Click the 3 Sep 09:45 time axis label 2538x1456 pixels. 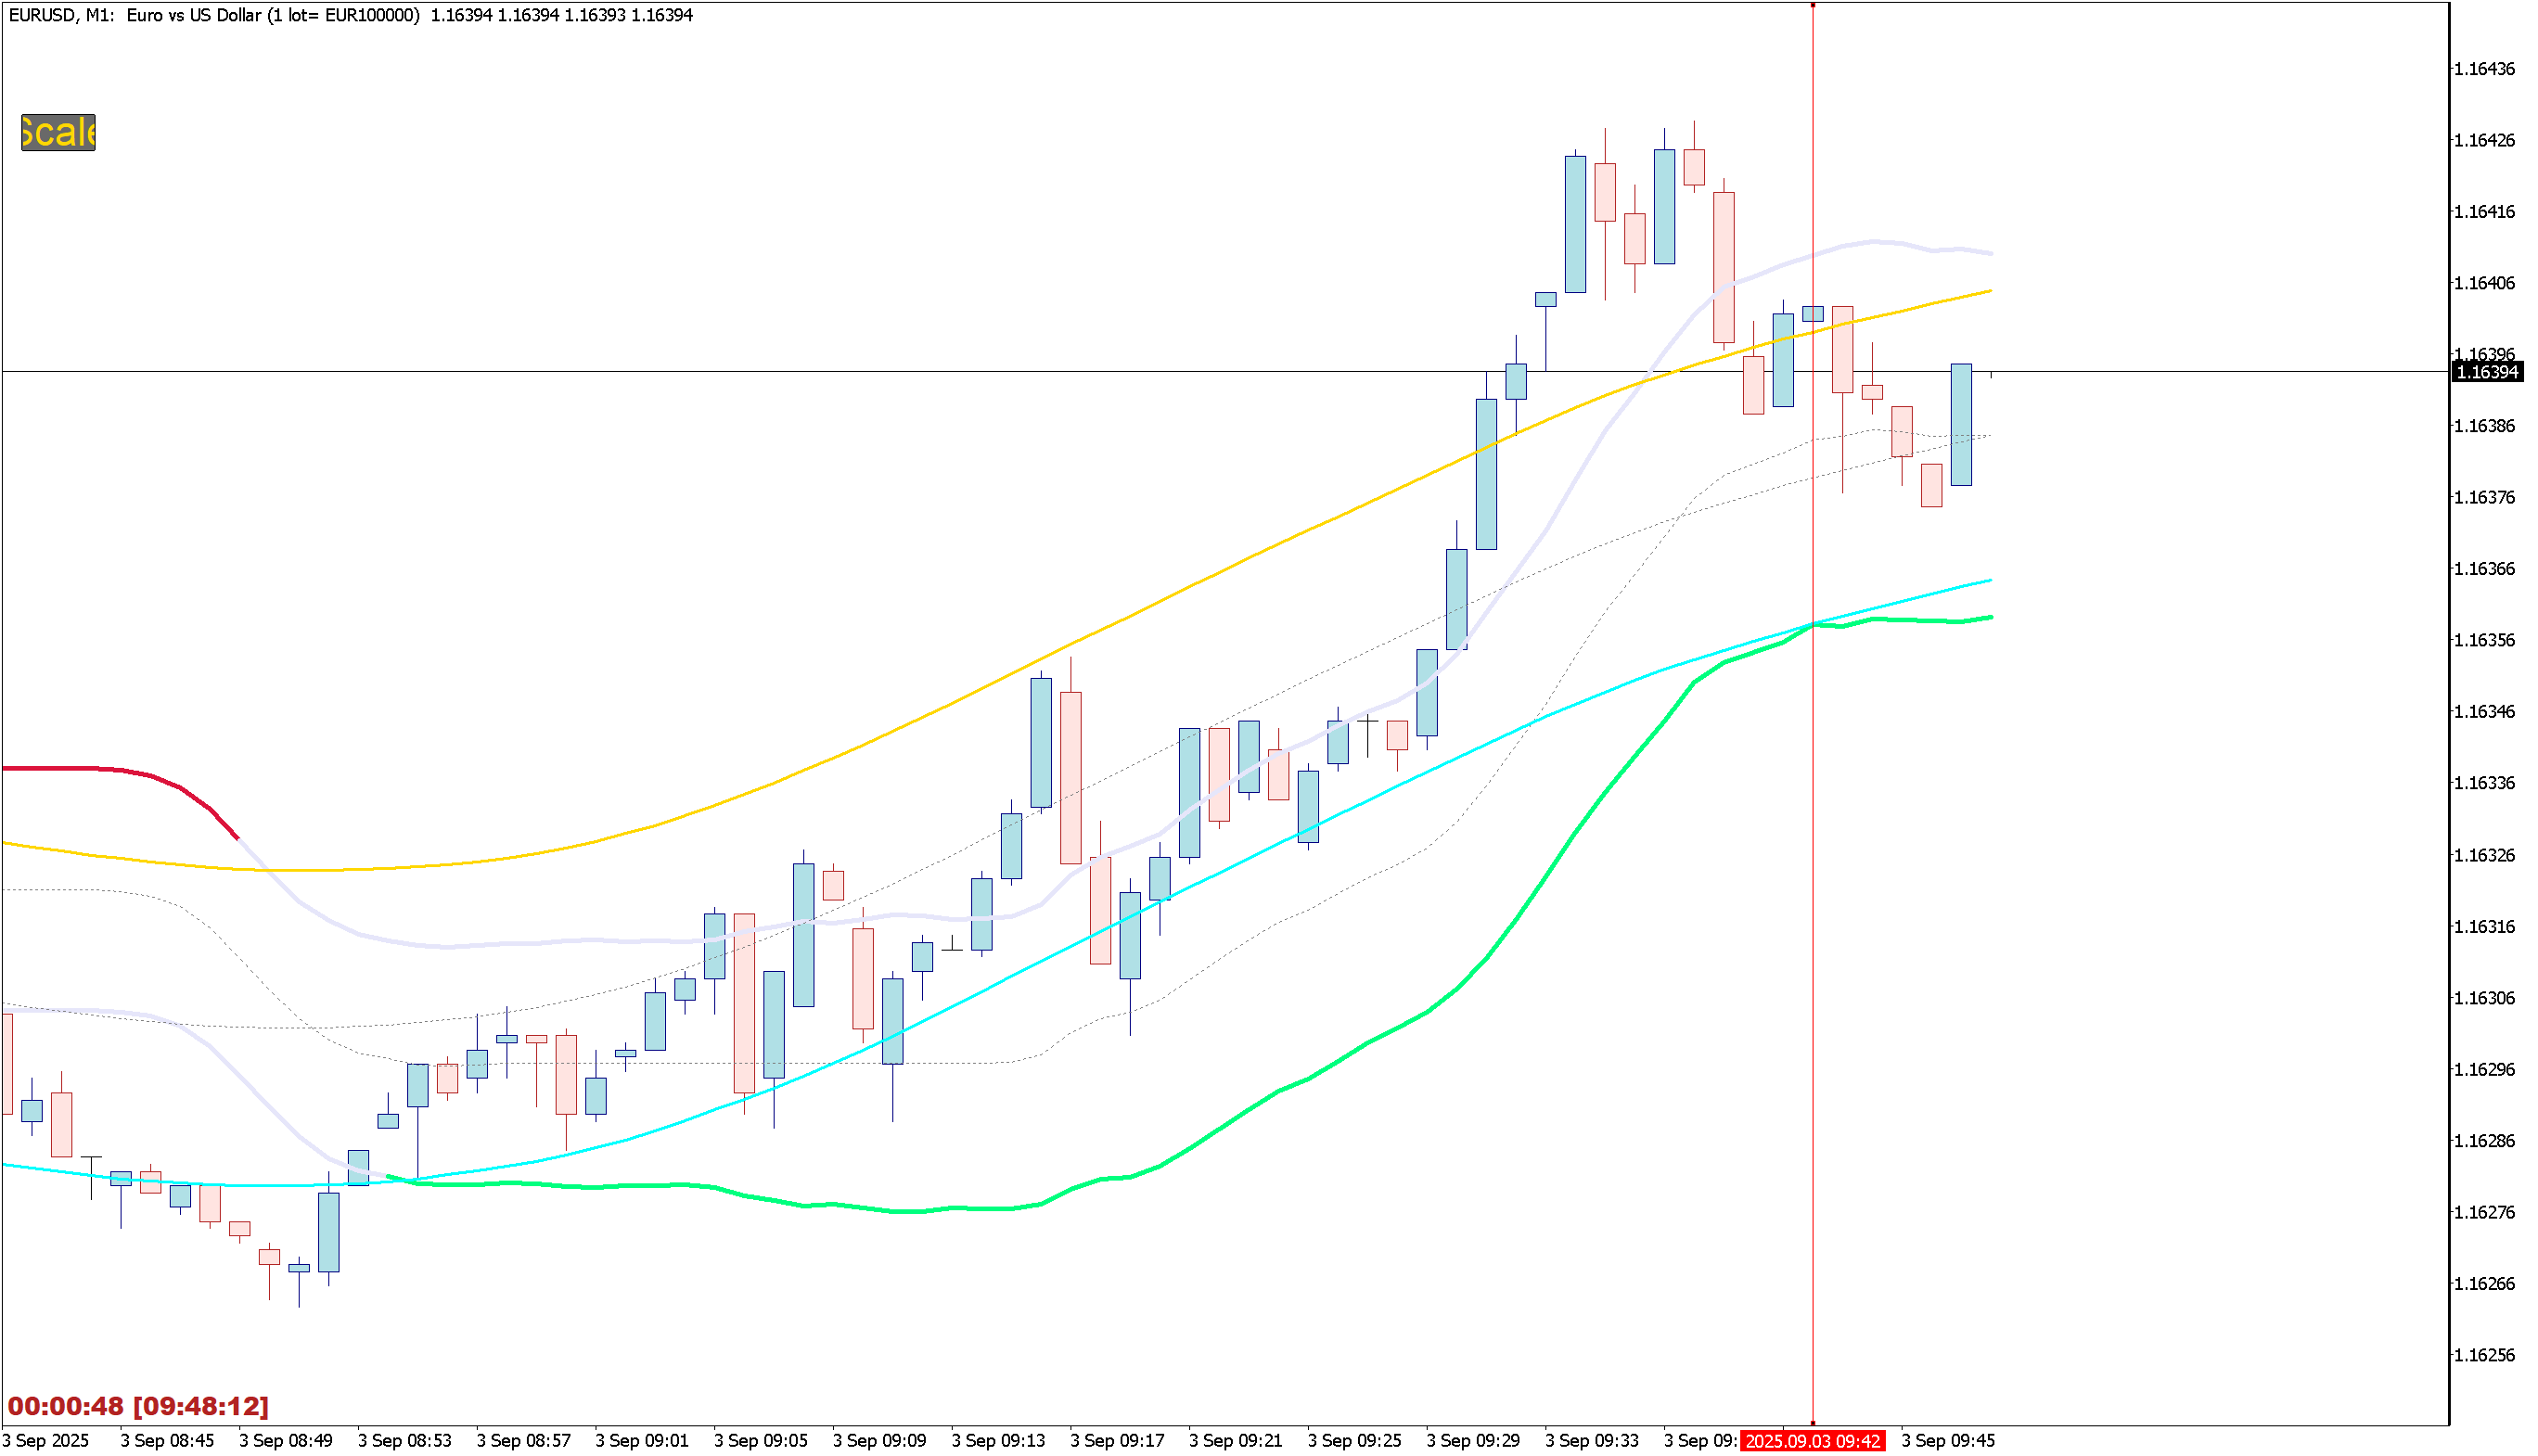[1948, 1441]
